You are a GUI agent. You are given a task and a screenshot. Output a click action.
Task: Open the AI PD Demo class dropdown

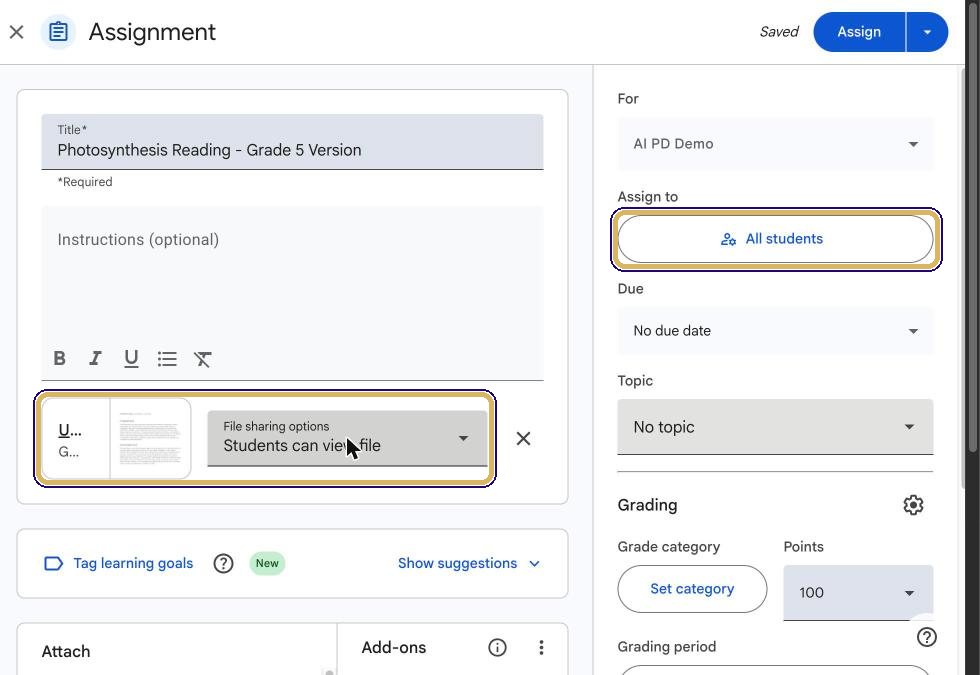tap(775, 144)
